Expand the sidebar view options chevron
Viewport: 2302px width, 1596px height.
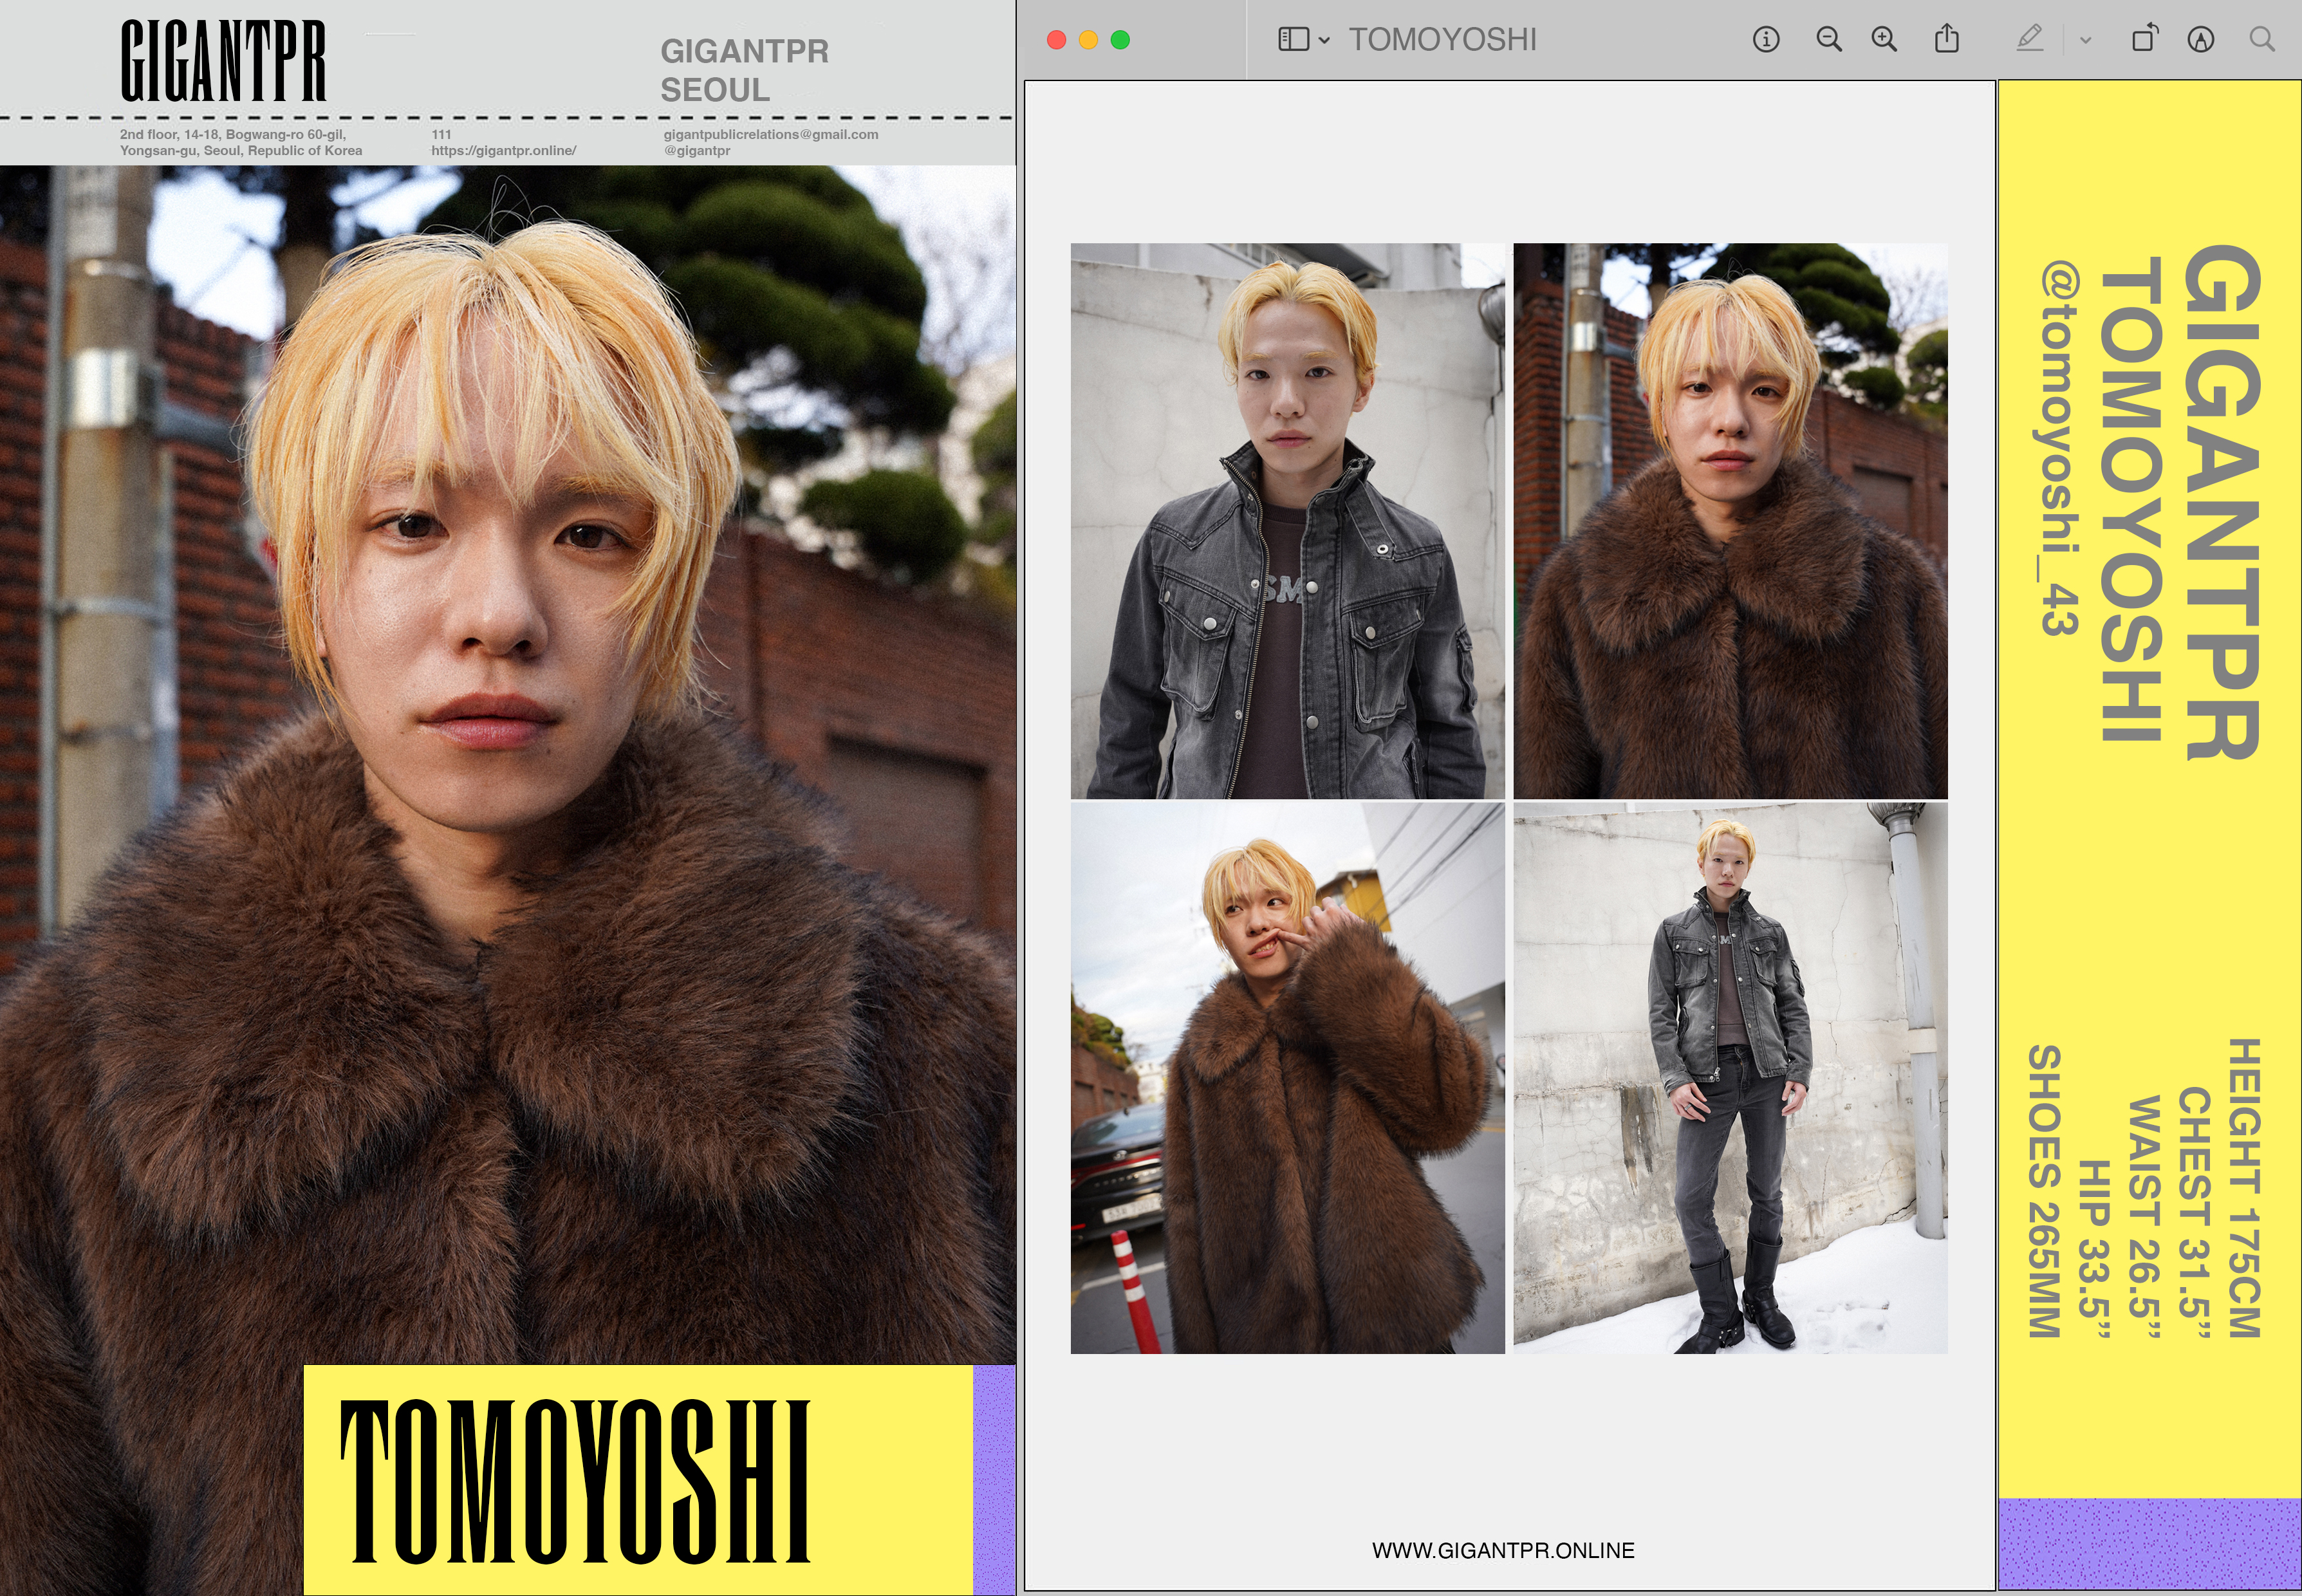[1324, 41]
